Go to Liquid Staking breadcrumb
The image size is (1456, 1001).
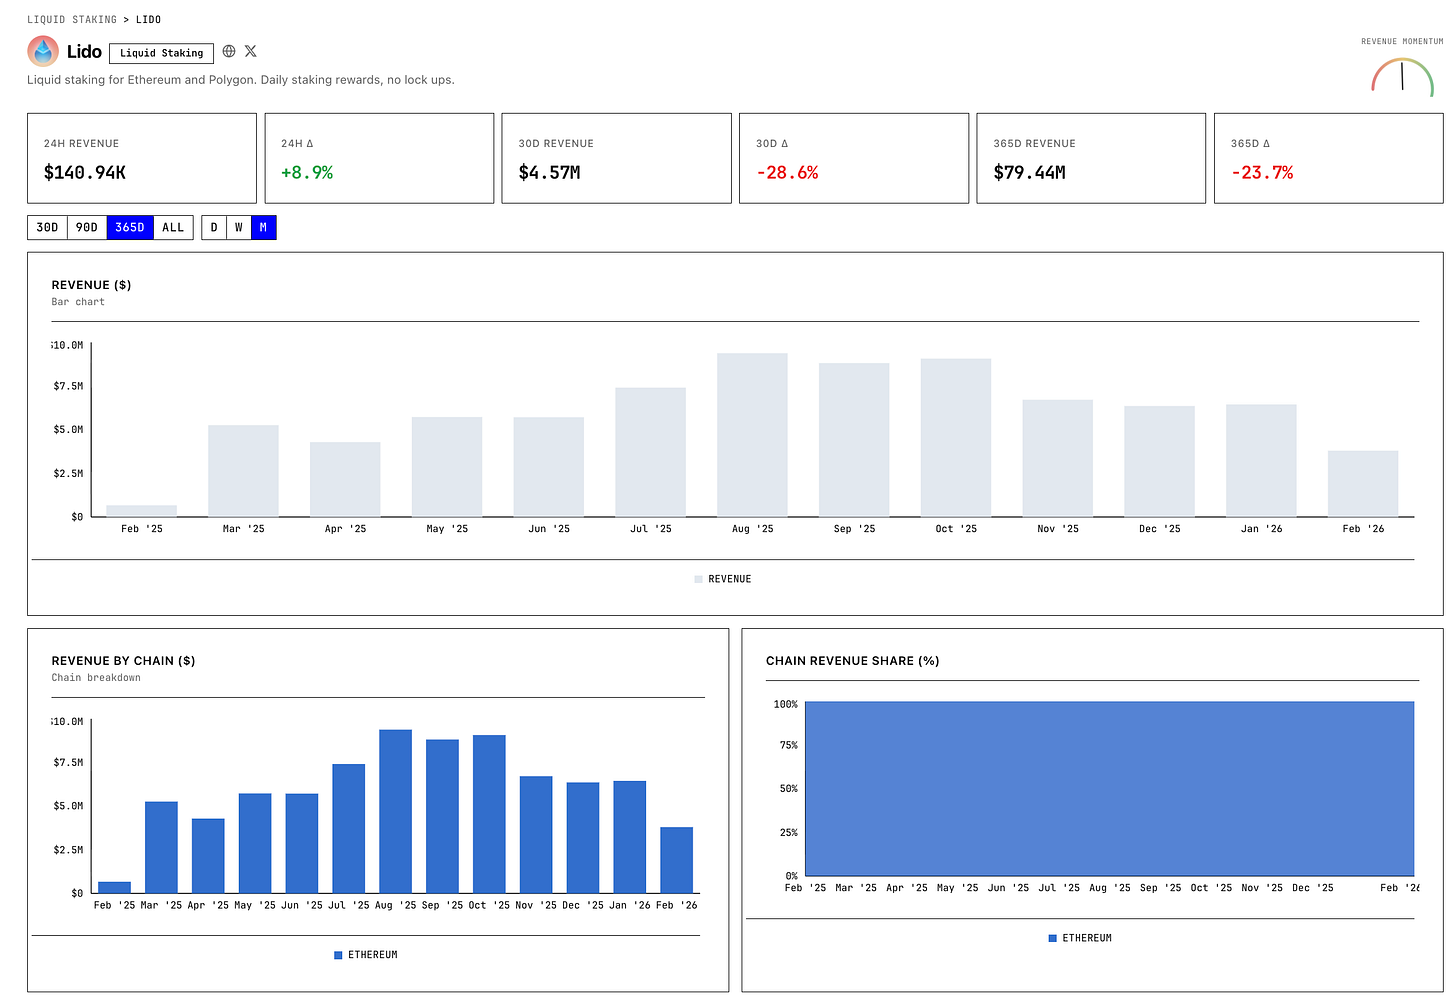pyautogui.click(x=71, y=19)
